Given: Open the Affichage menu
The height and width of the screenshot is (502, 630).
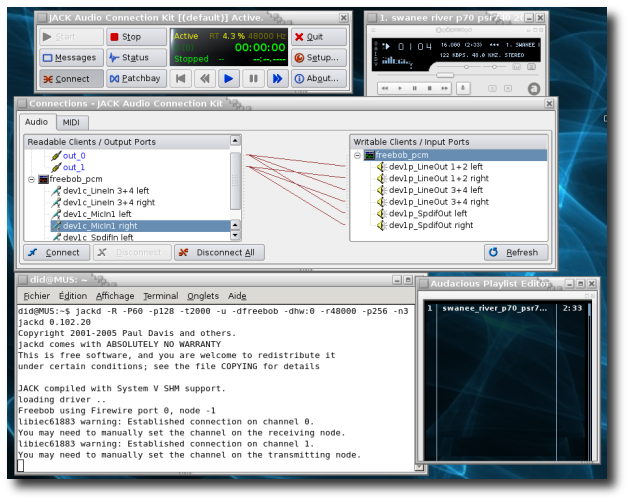Looking at the screenshot, I should [x=115, y=296].
